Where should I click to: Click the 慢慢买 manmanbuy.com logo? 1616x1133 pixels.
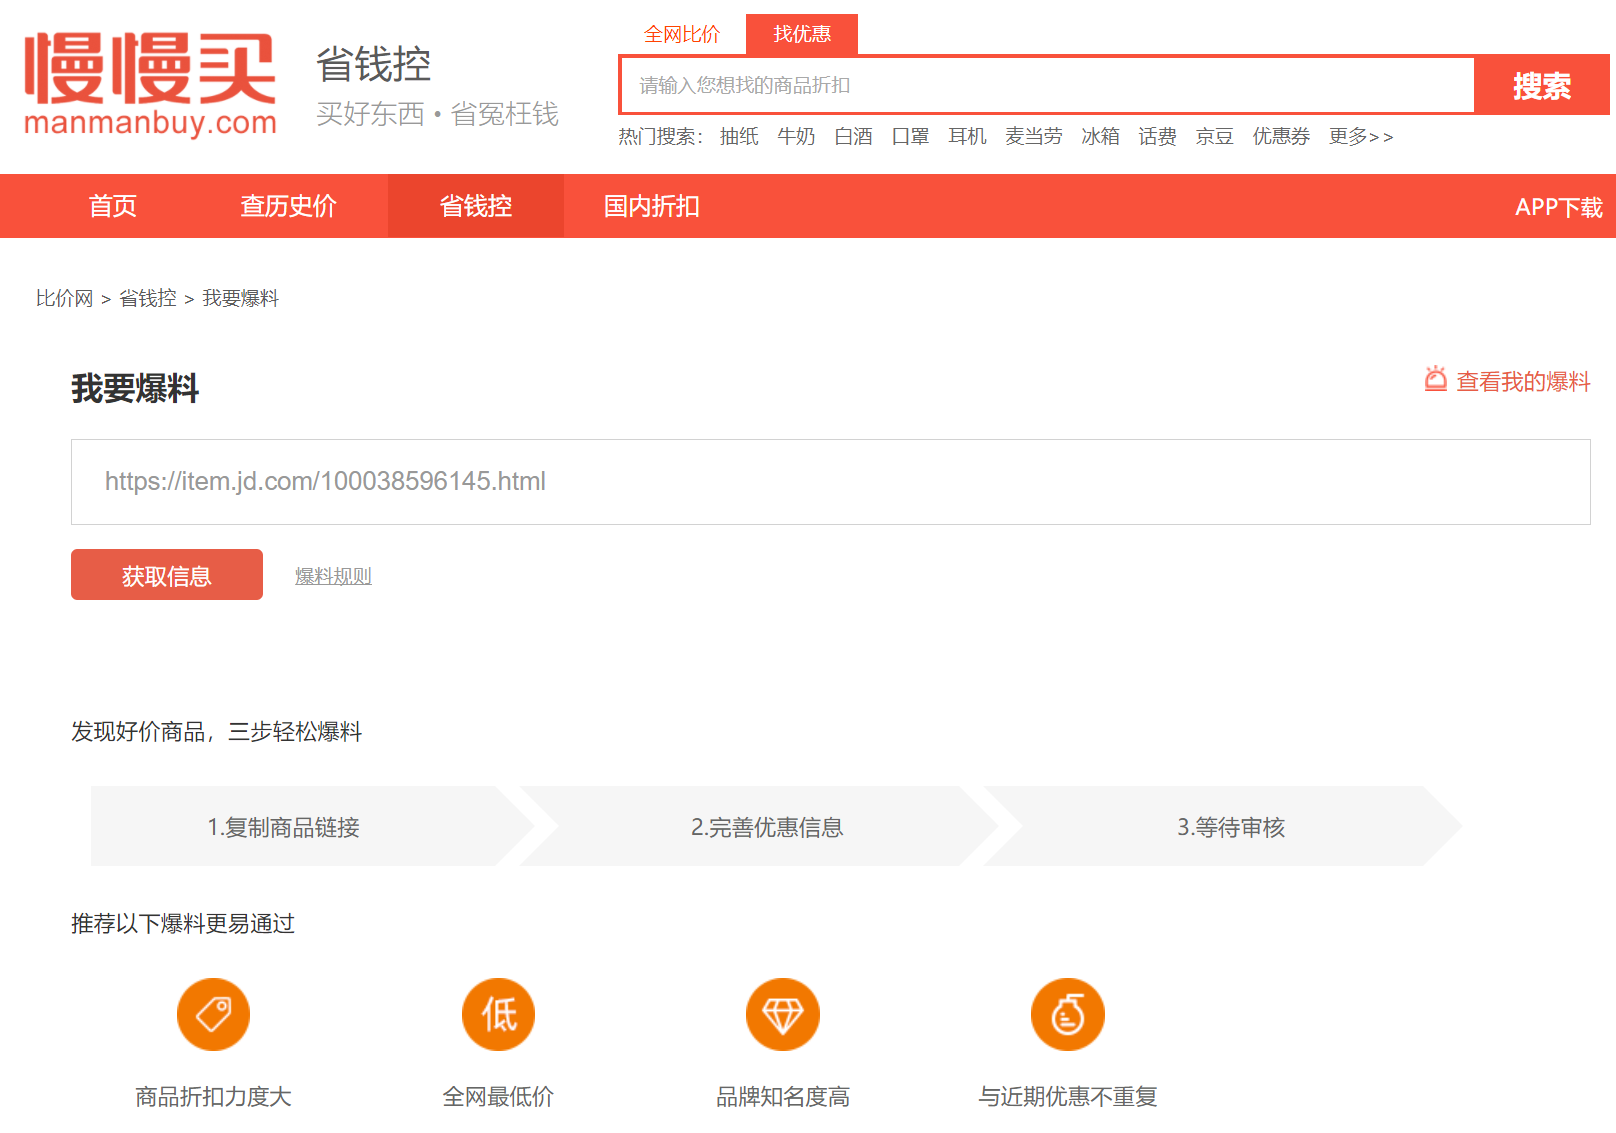[x=150, y=84]
